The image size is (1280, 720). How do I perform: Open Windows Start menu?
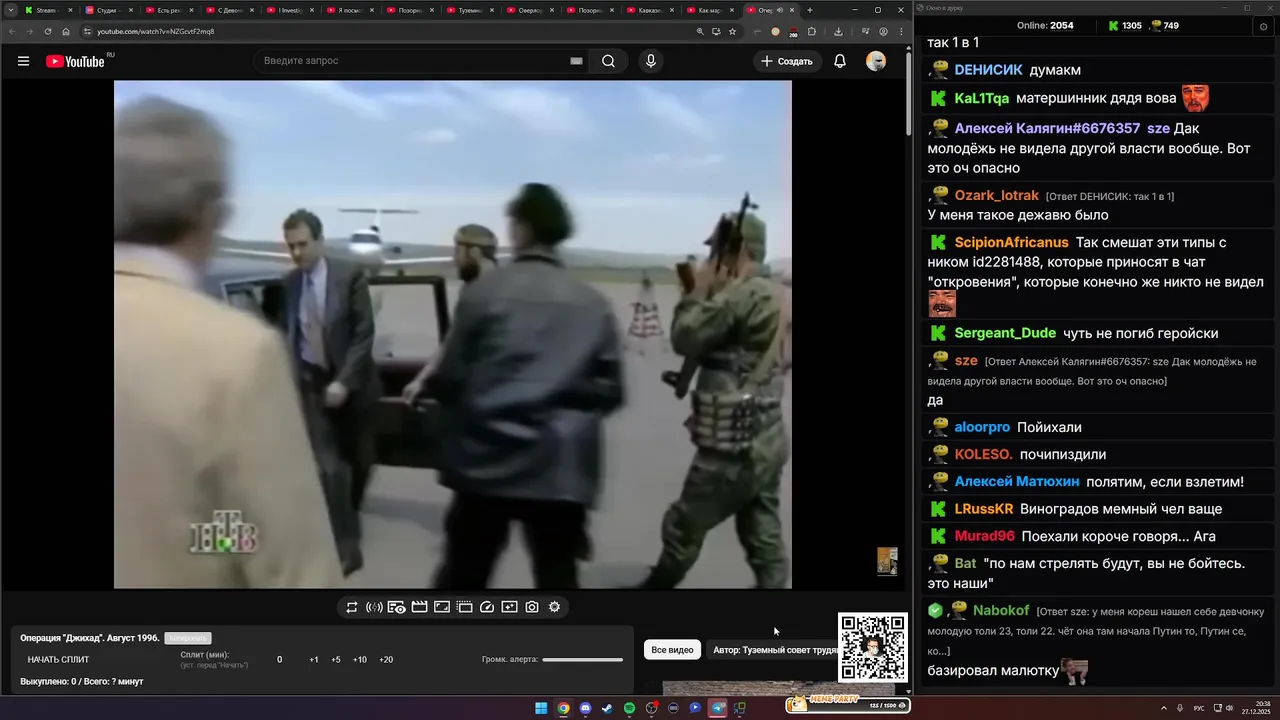tap(541, 708)
